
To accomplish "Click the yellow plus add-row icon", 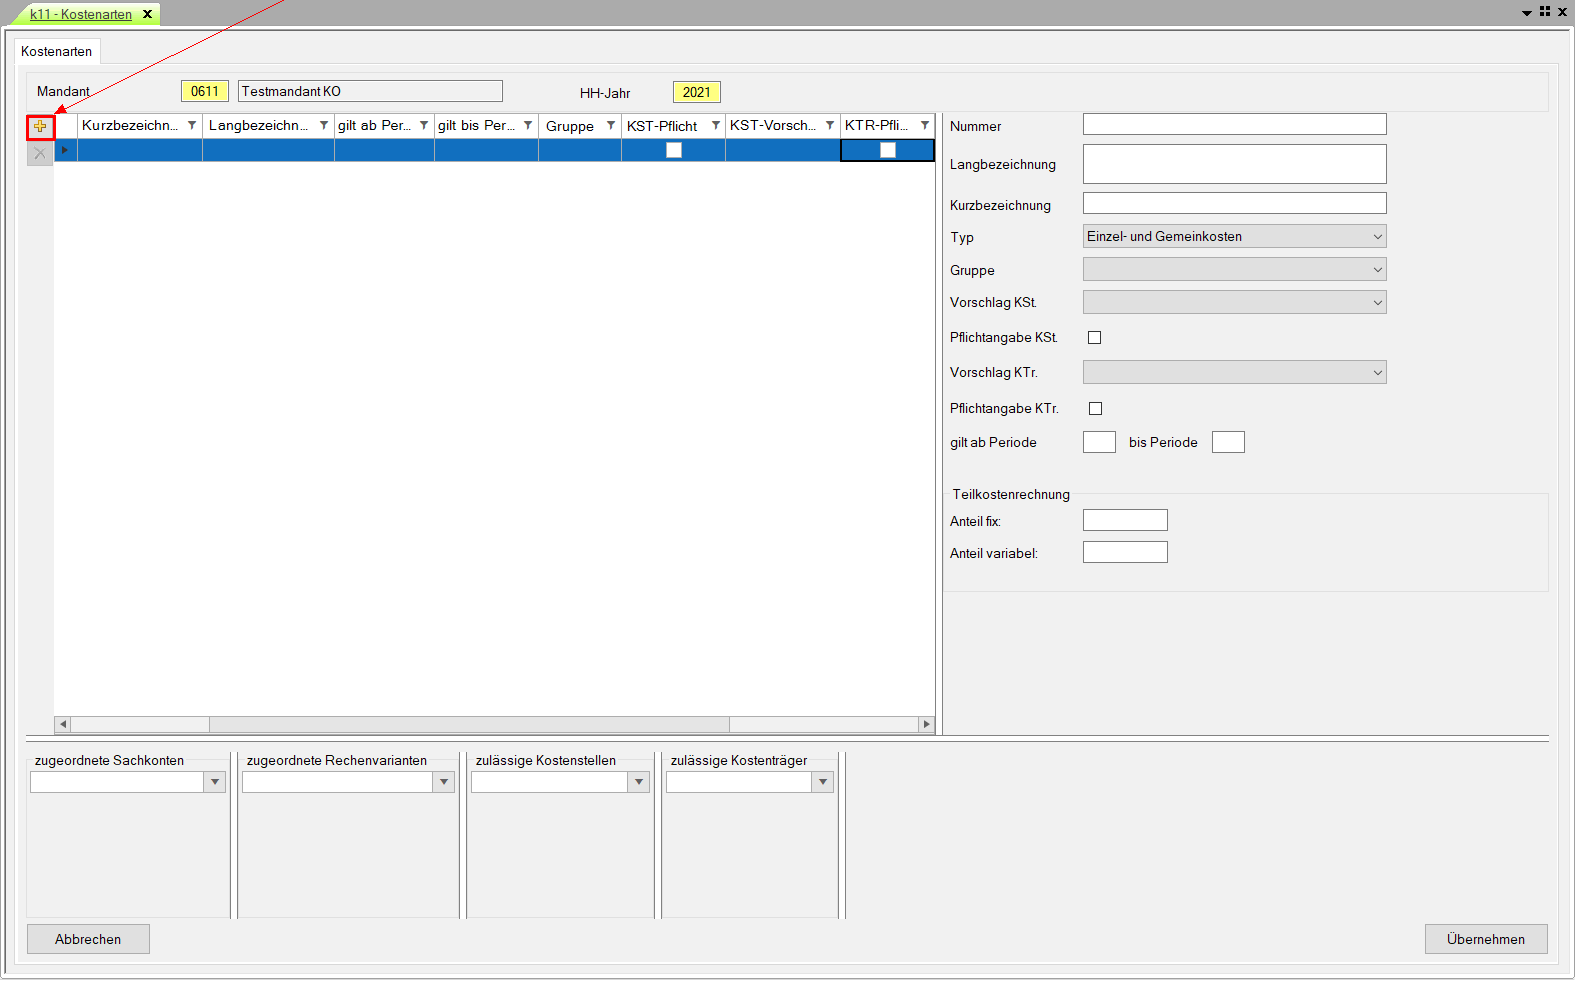I will (x=40, y=127).
